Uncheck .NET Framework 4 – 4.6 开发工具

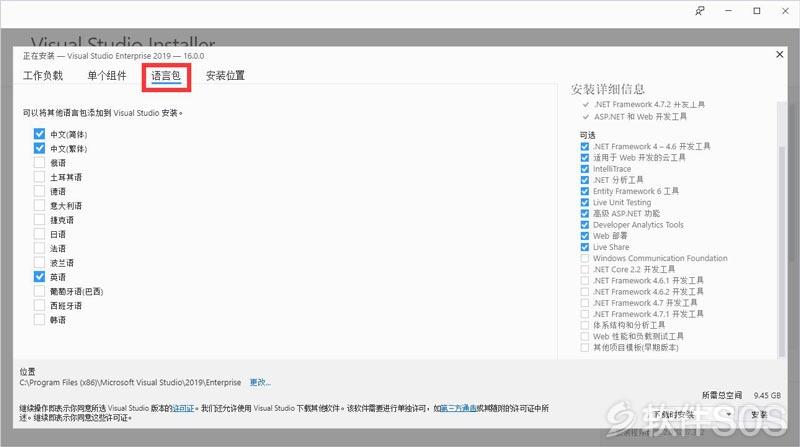[x=585, y=146]
